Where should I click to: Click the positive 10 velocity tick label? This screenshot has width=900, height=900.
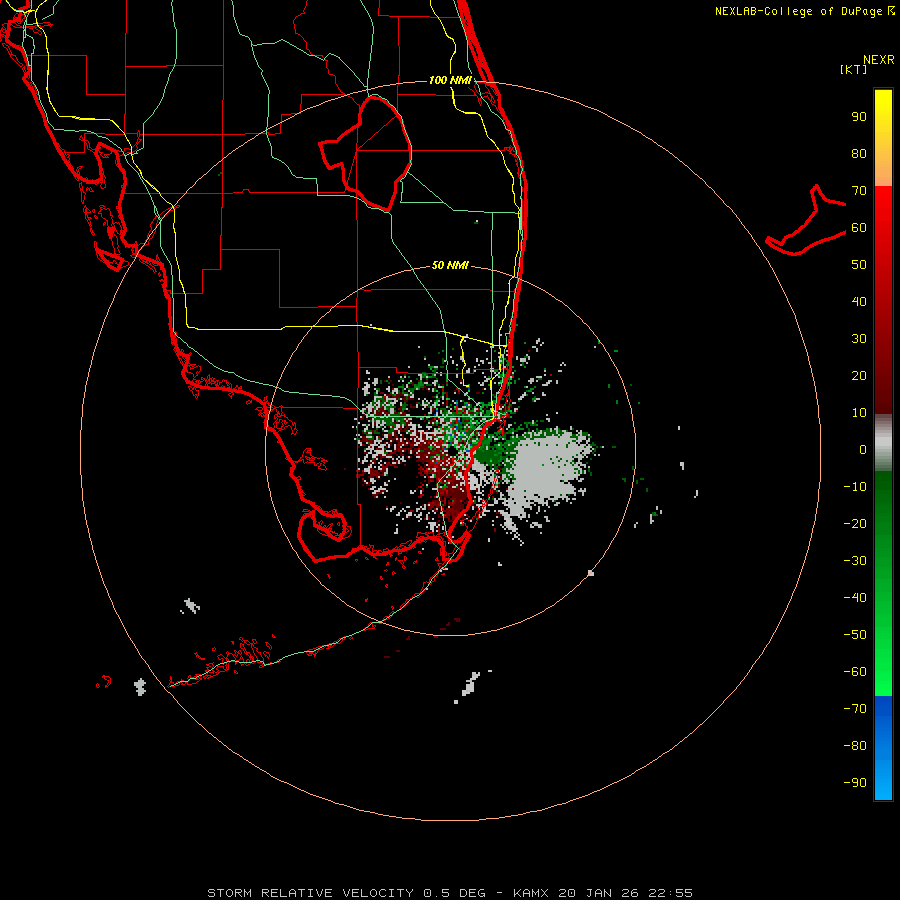tap(859, 413)
